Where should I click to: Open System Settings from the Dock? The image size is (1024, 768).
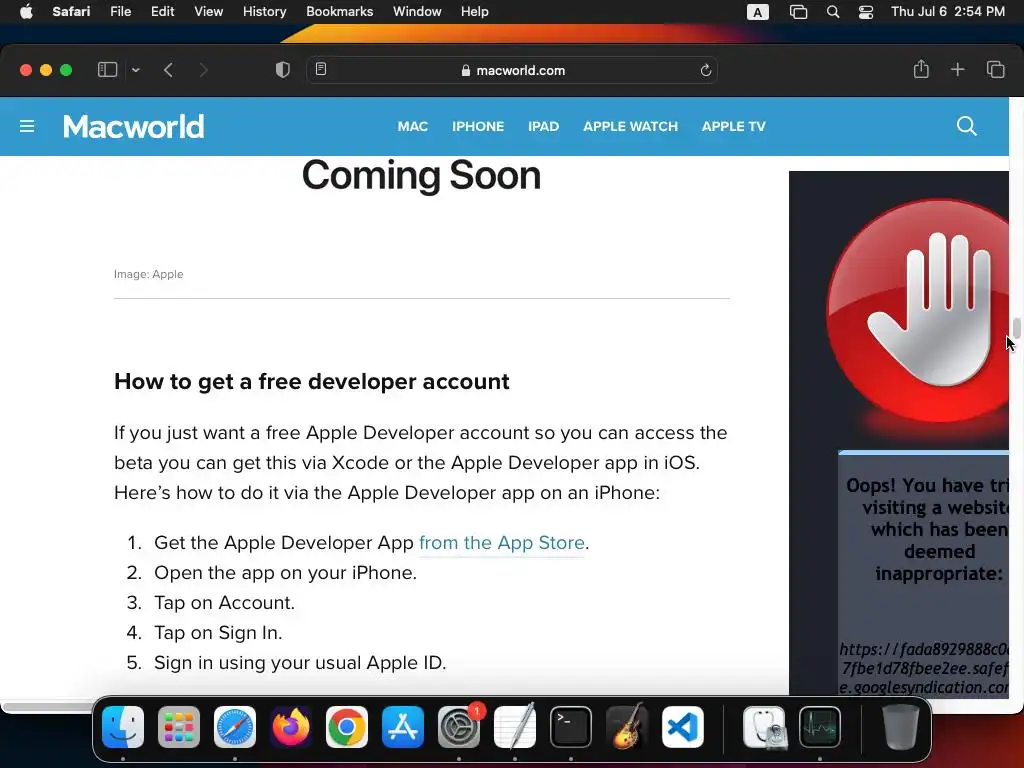[459, 727]
